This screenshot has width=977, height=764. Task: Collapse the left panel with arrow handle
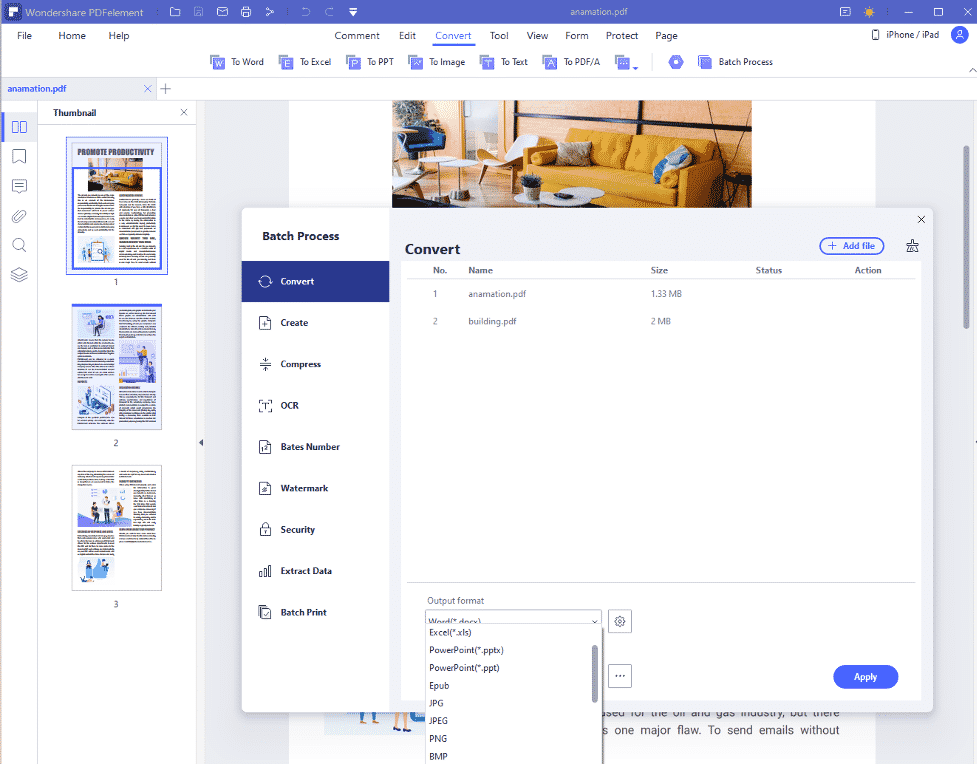coord(201,442)
